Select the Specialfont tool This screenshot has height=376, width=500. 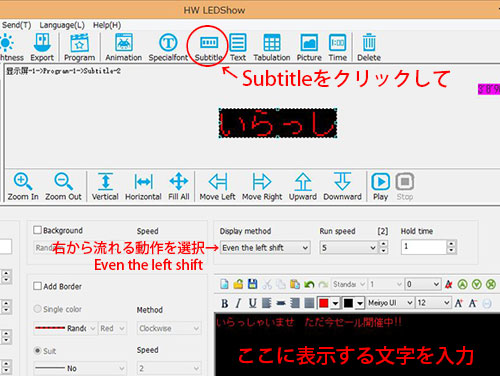coord(168,47)
